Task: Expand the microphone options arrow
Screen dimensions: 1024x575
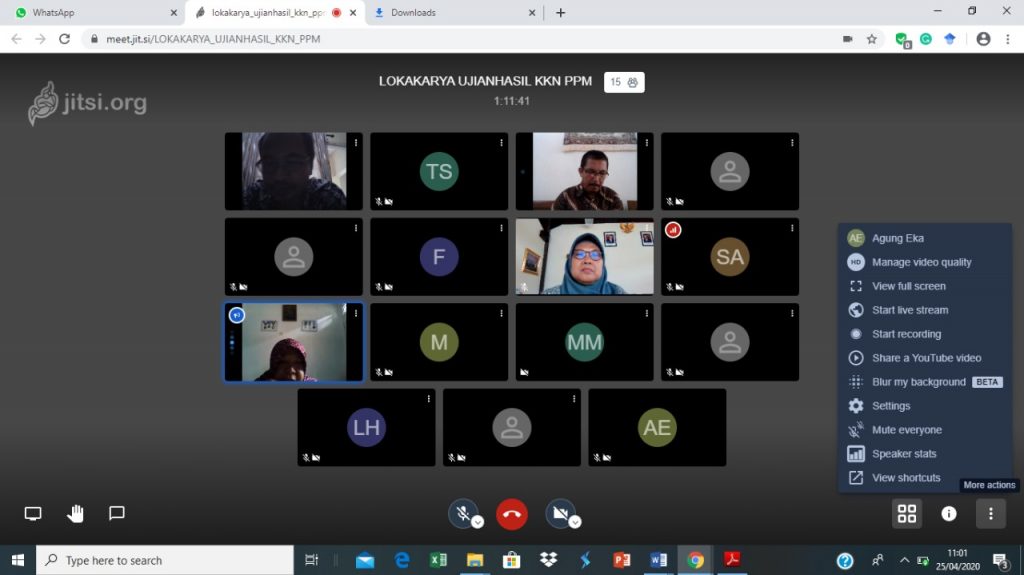Action: [477, 522]
